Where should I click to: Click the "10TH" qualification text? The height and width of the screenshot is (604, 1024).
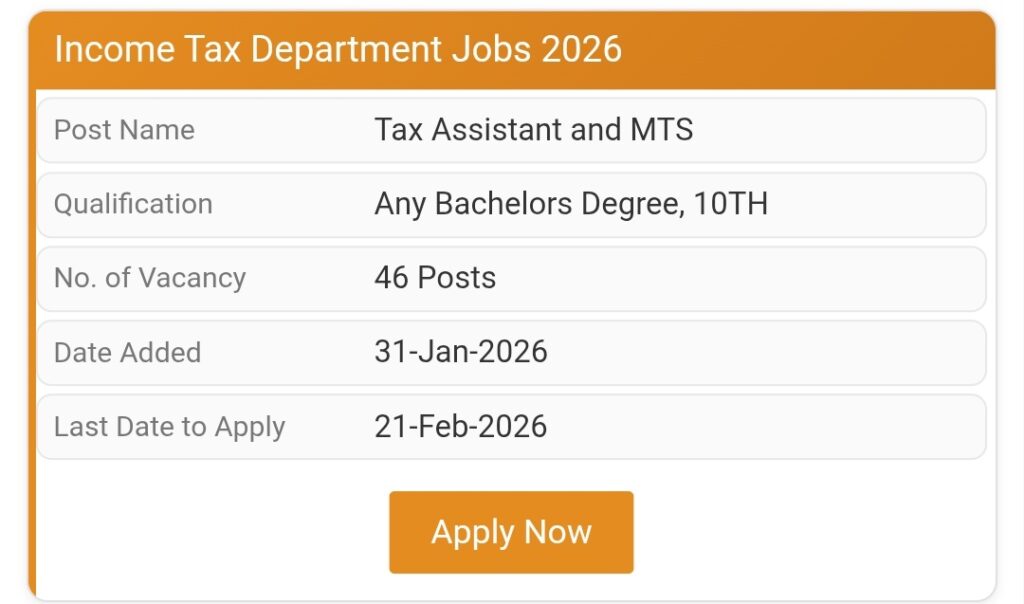point(731,204)
